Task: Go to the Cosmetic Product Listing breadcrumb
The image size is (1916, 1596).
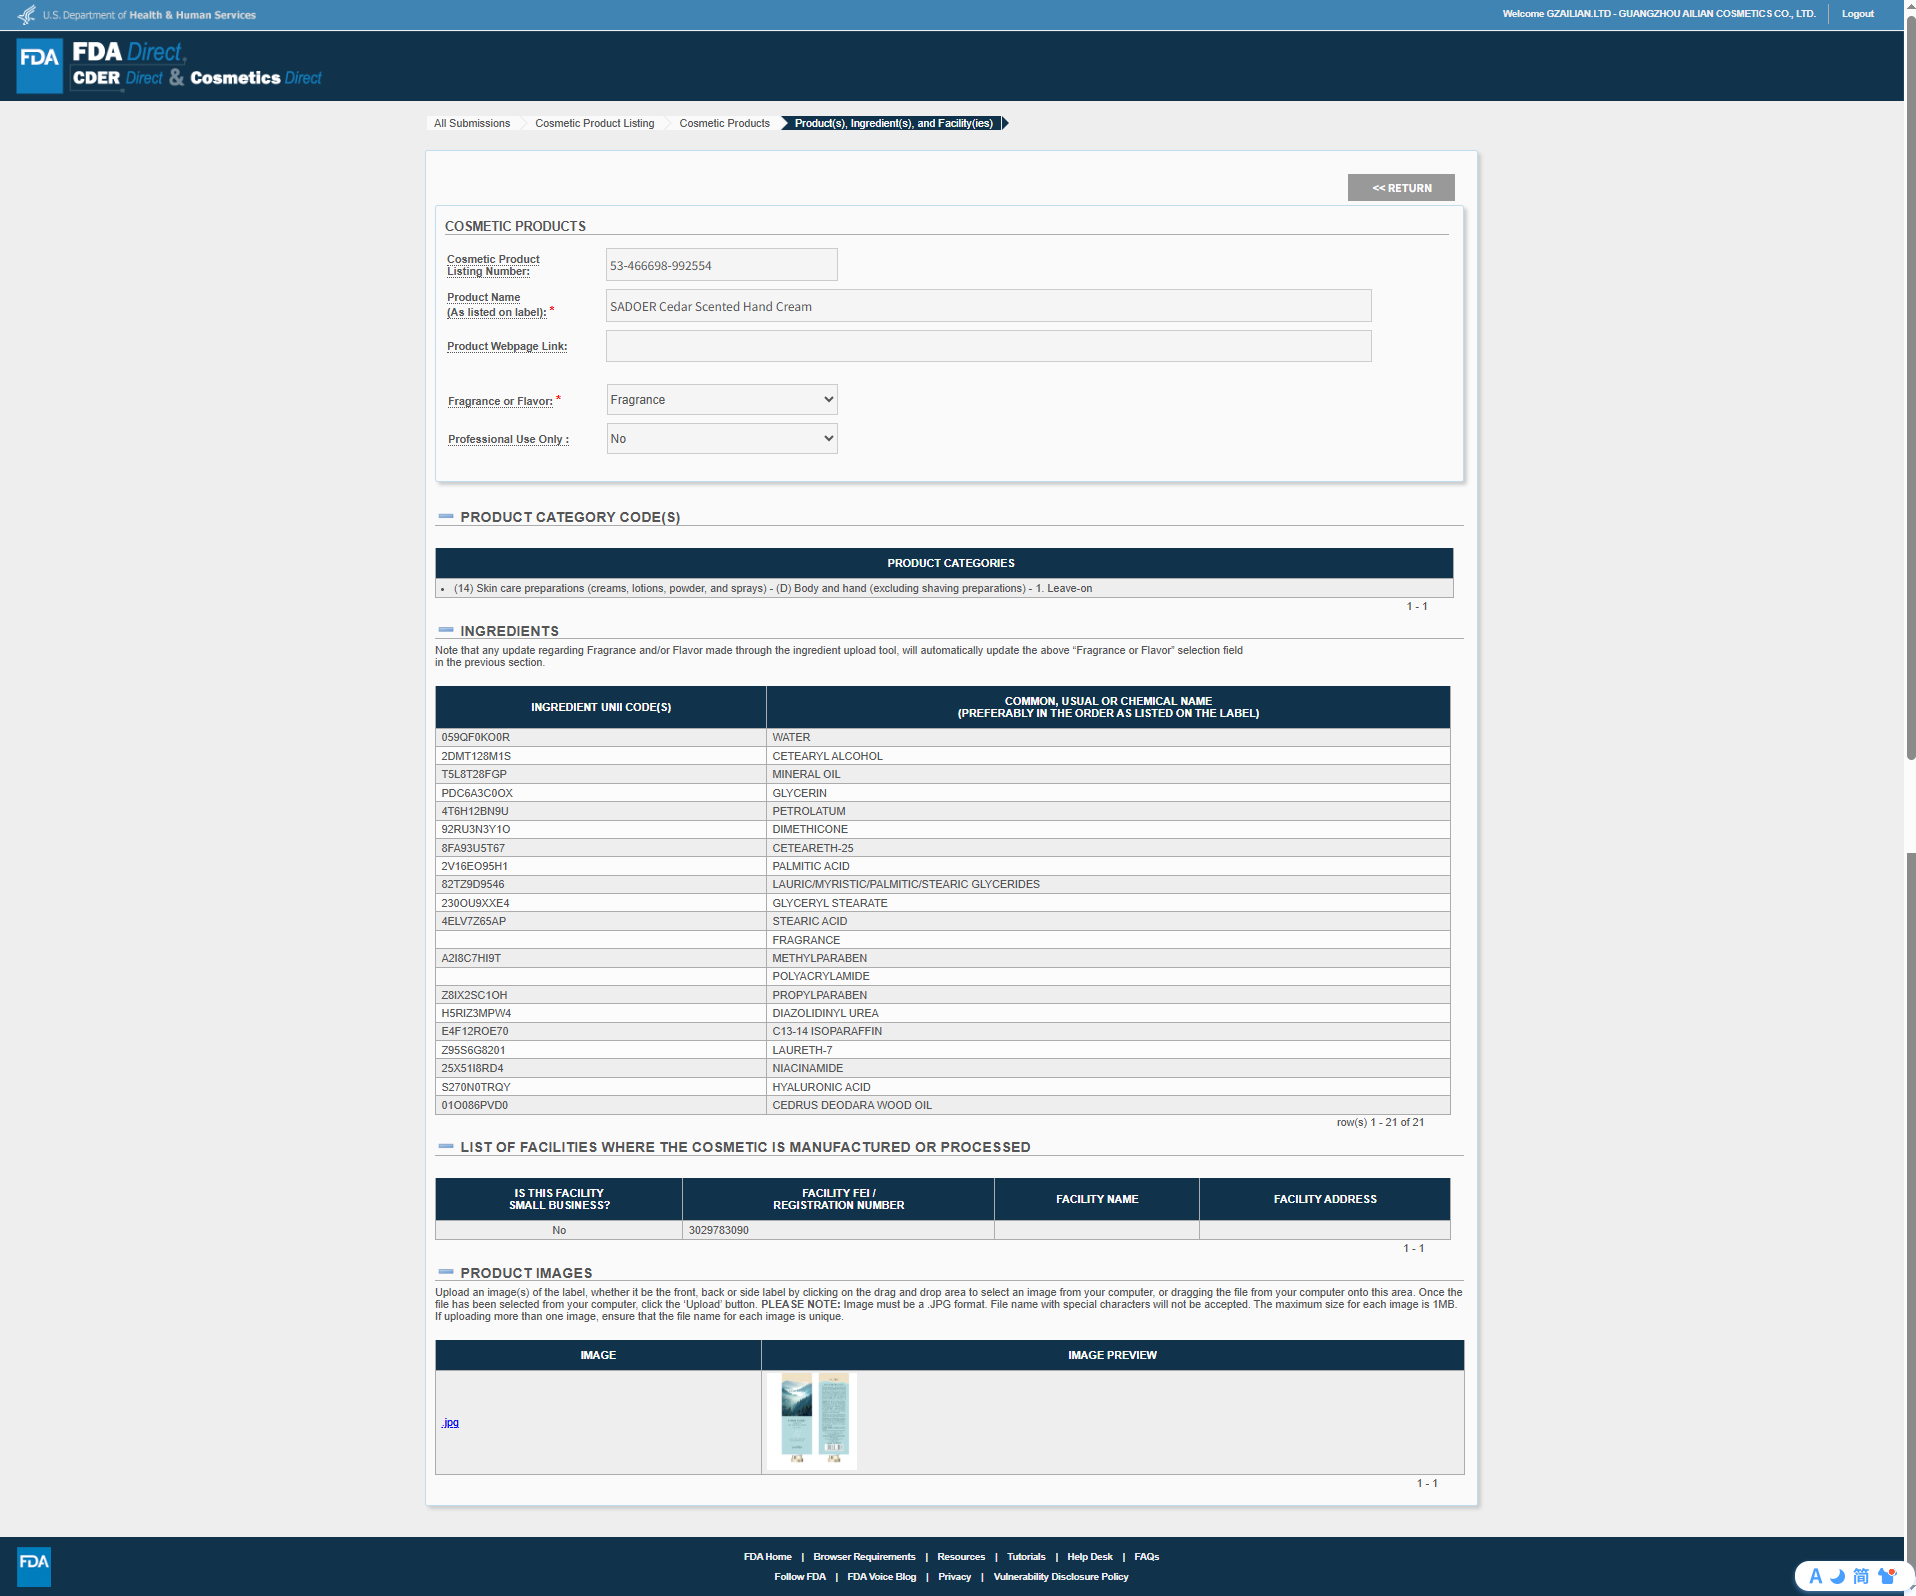Action: point(594,123)
